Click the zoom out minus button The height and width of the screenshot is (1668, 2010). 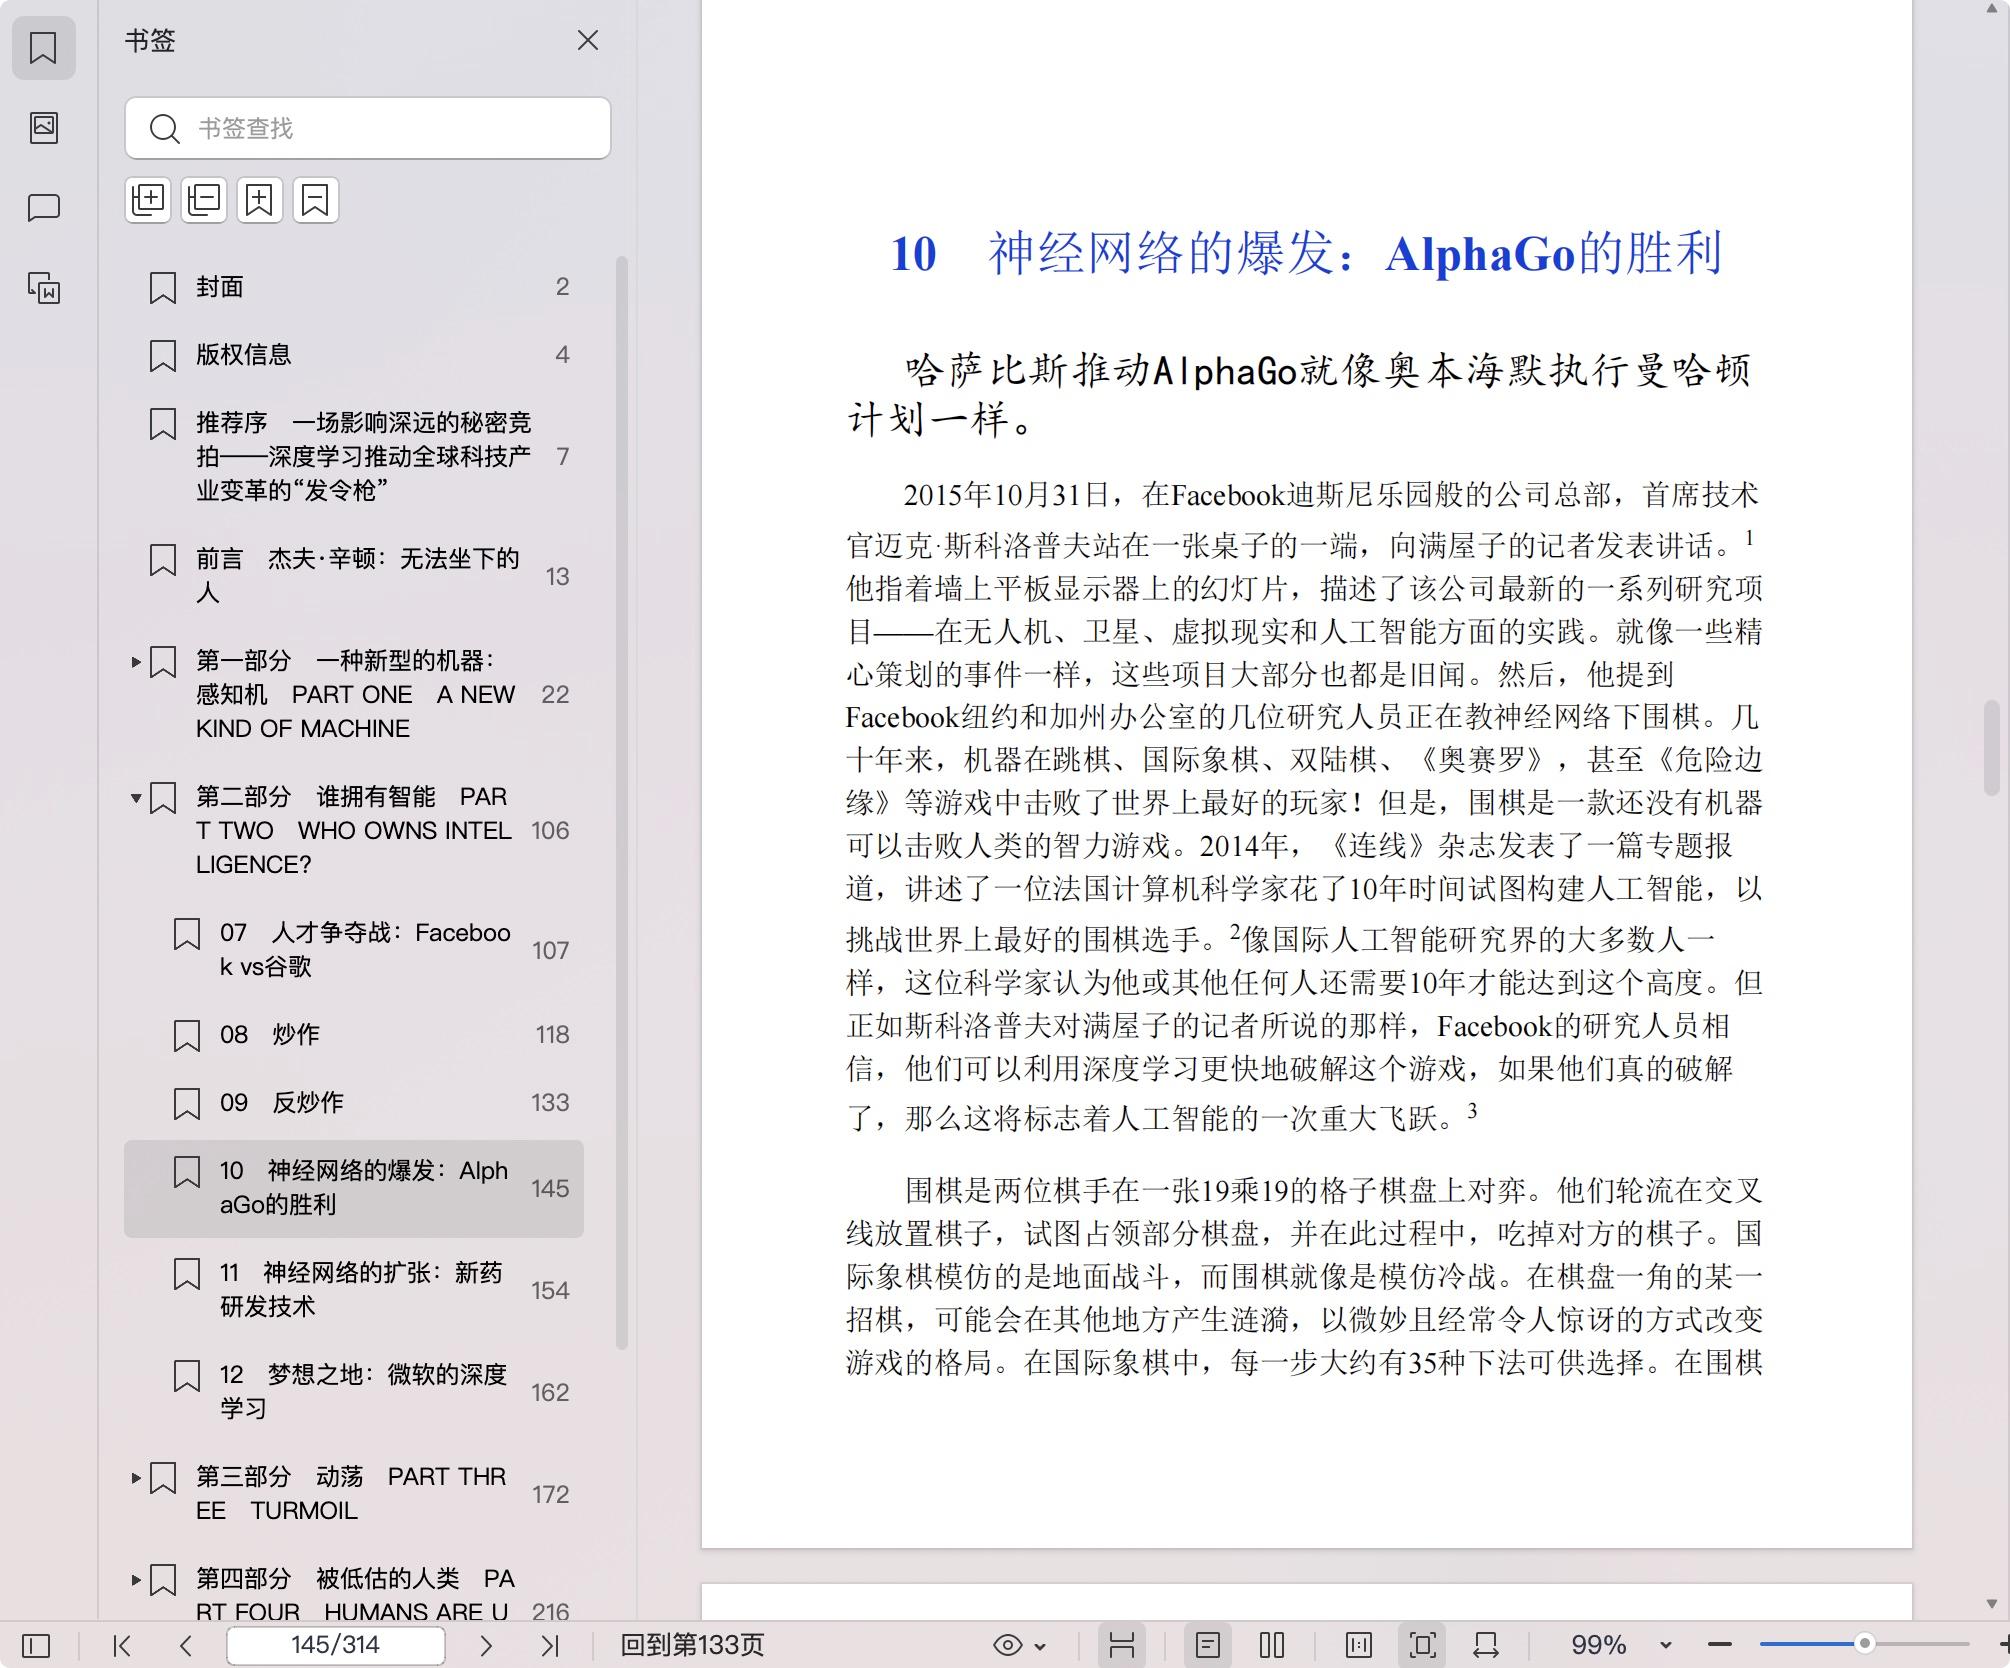coord(1720,1645)
